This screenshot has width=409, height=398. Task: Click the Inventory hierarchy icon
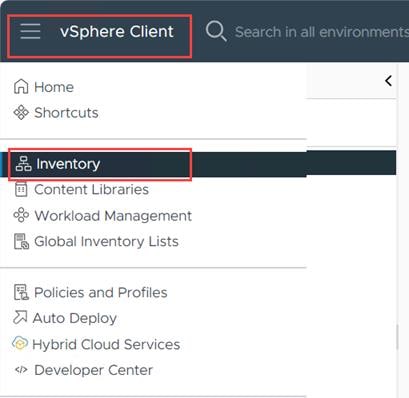(x=23, y=164)
